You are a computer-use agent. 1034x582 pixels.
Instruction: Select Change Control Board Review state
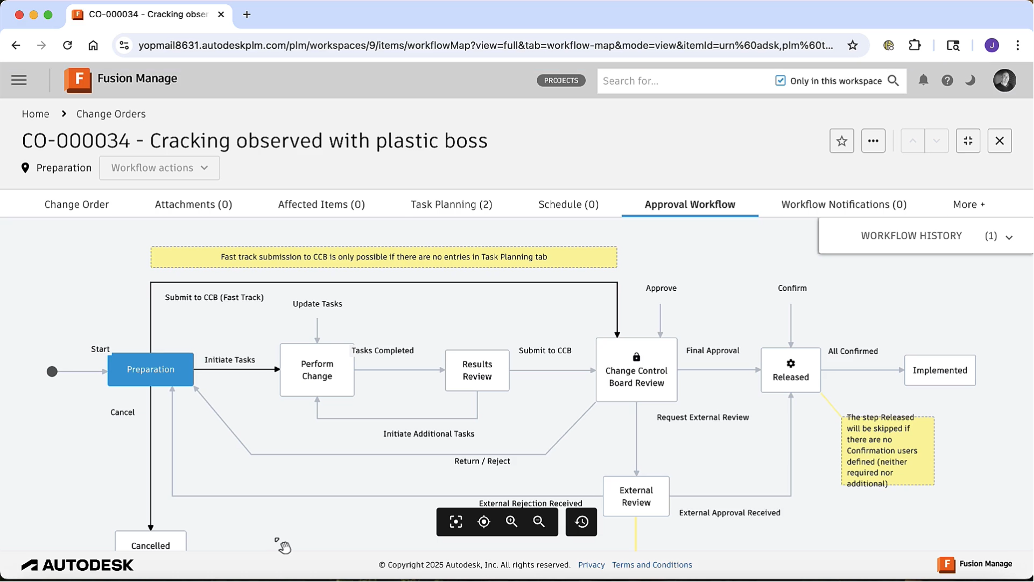tap(636, 370)
